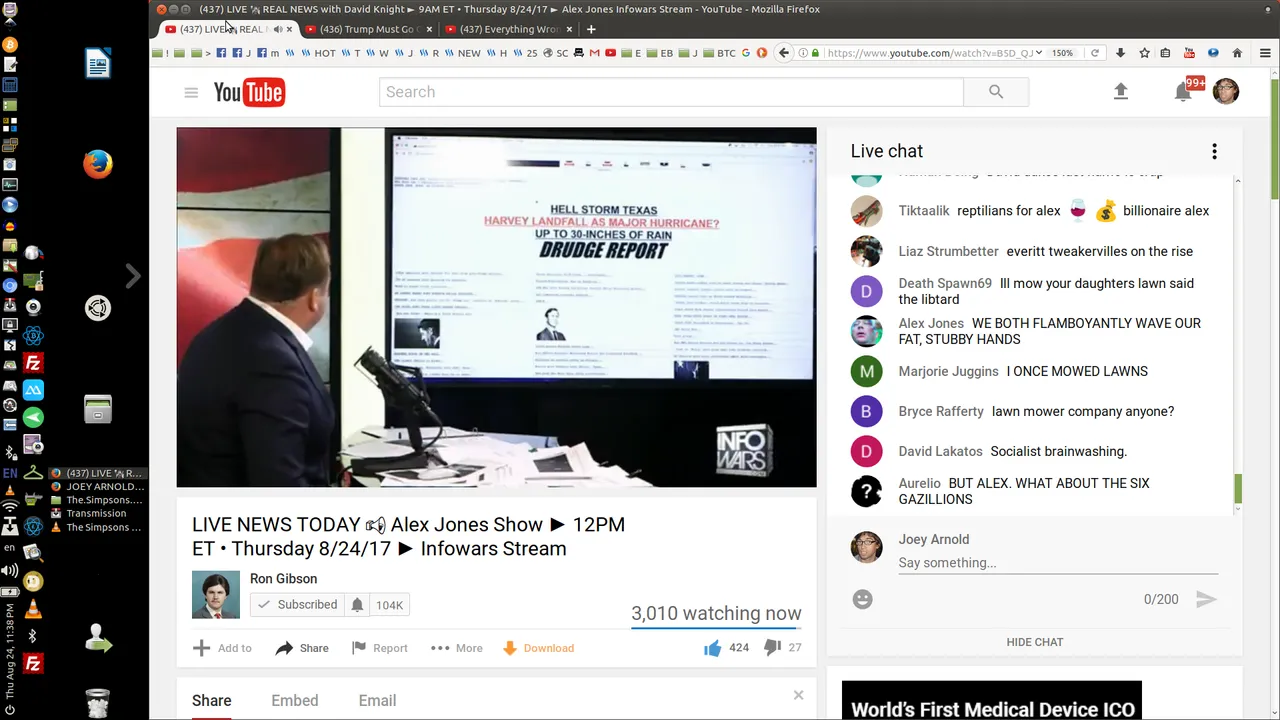Screen dimensions: 1280x720
Task: Switch to the Email tab
Action: 377,701
